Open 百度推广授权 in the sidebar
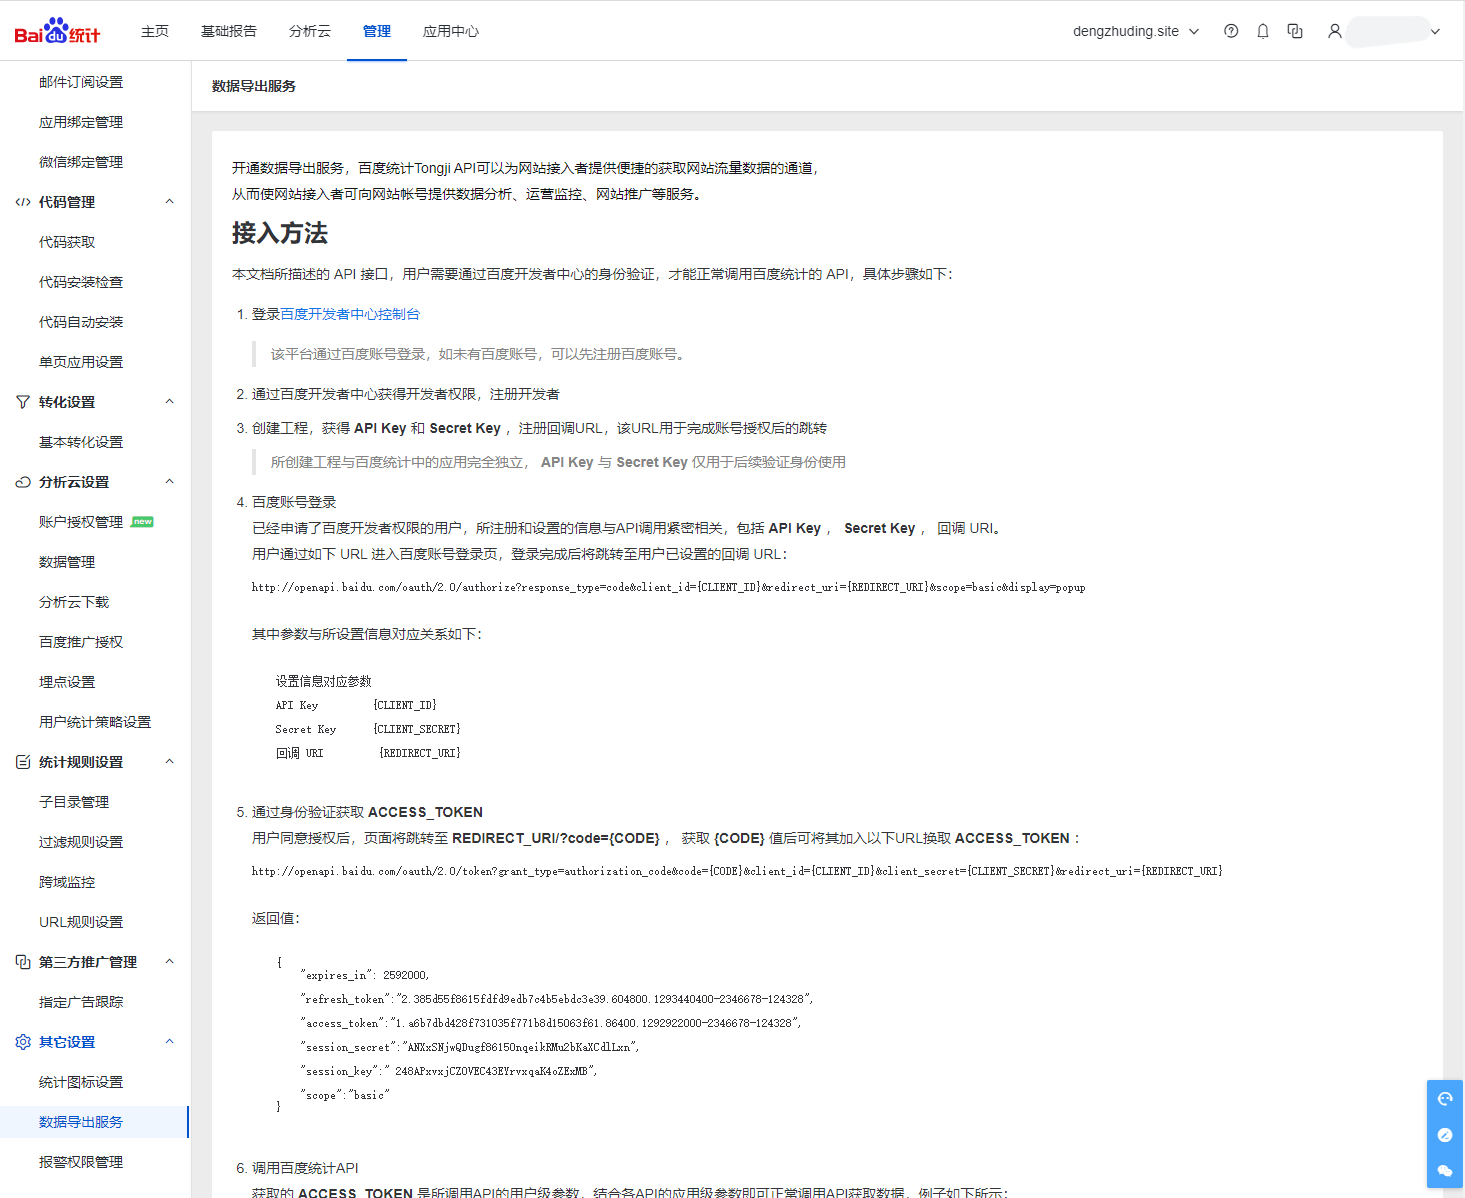Screen dimensions: 1465x1198 81,642
